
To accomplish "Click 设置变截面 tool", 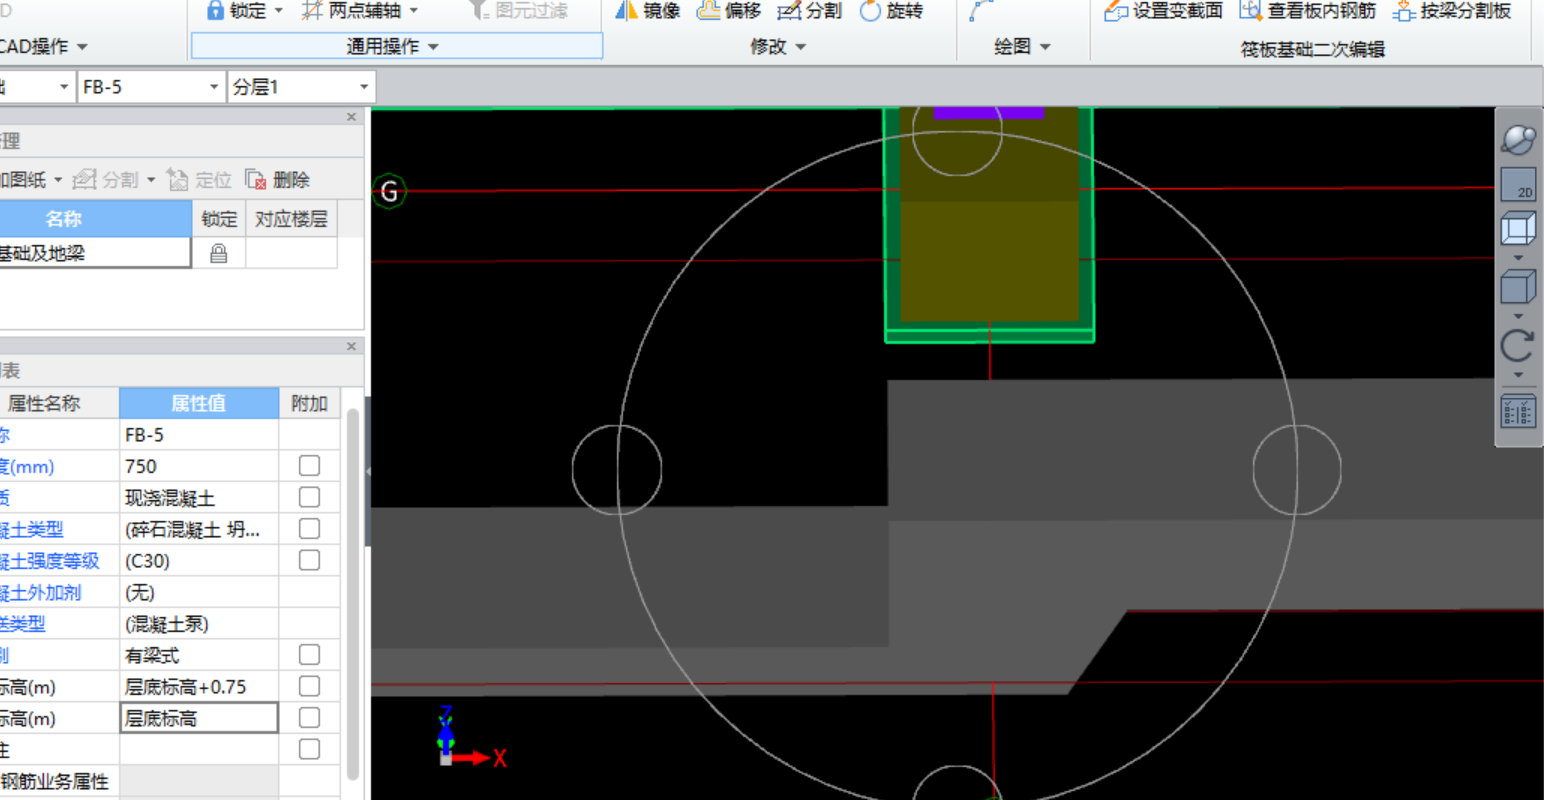I will tap(1164, 11).
